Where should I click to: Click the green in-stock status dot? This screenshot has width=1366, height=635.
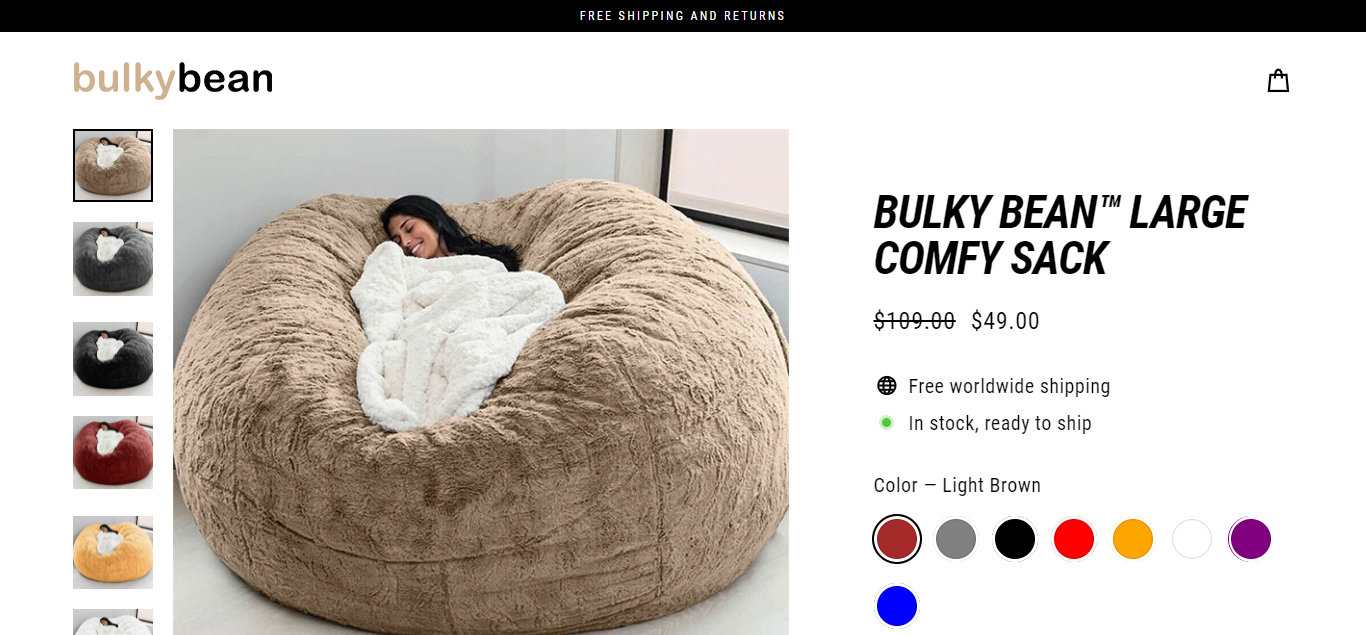(x=886, y=423)
